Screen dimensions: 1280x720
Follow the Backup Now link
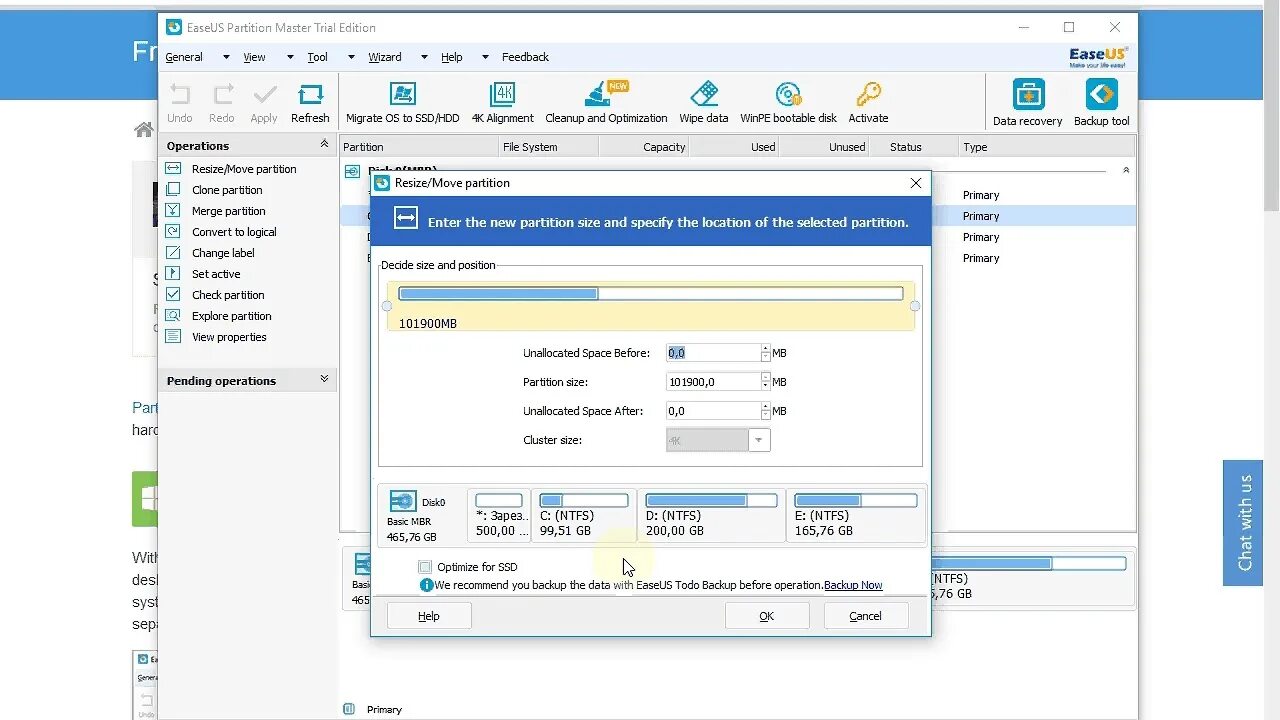853,585
